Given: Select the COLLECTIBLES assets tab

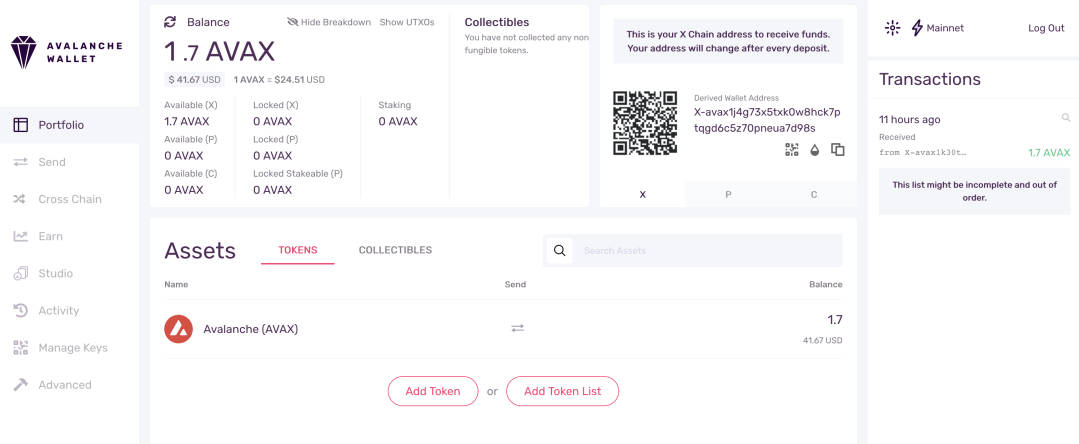Looking at the screenshot, I should click(x=396, y=251).
